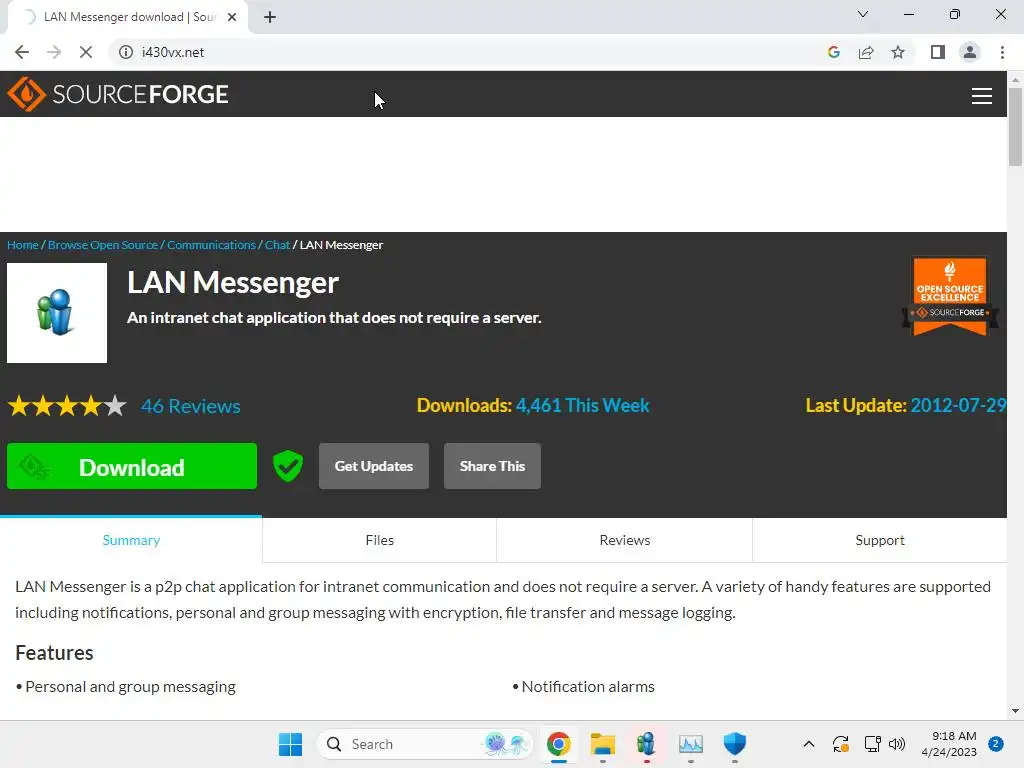Open LAN Messenger app in taskbar
This screenshot has width=1024, height=768.
click(x=646, y=744)
